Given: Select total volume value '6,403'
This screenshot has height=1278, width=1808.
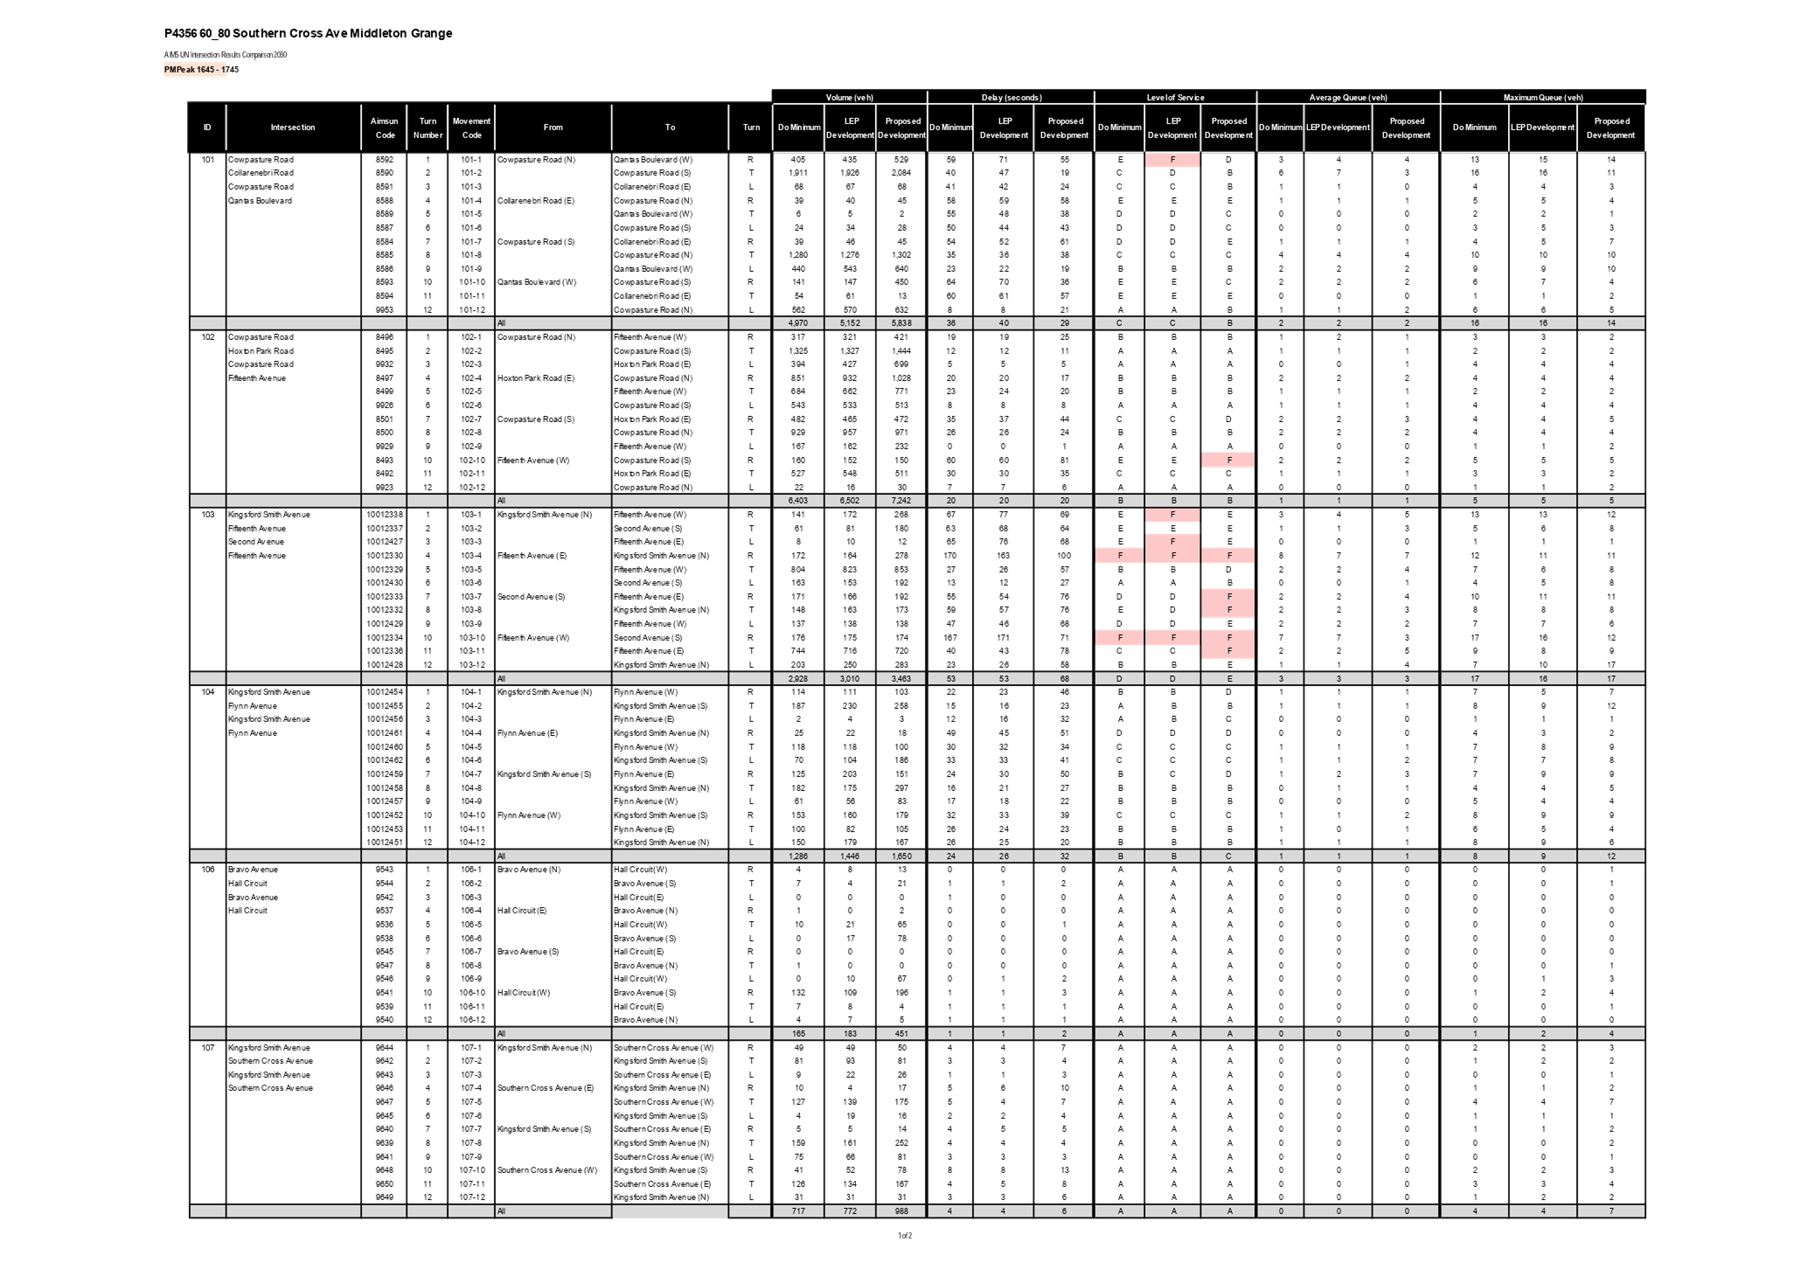Looking at the screenshot, I should click(x=798, y=501).
